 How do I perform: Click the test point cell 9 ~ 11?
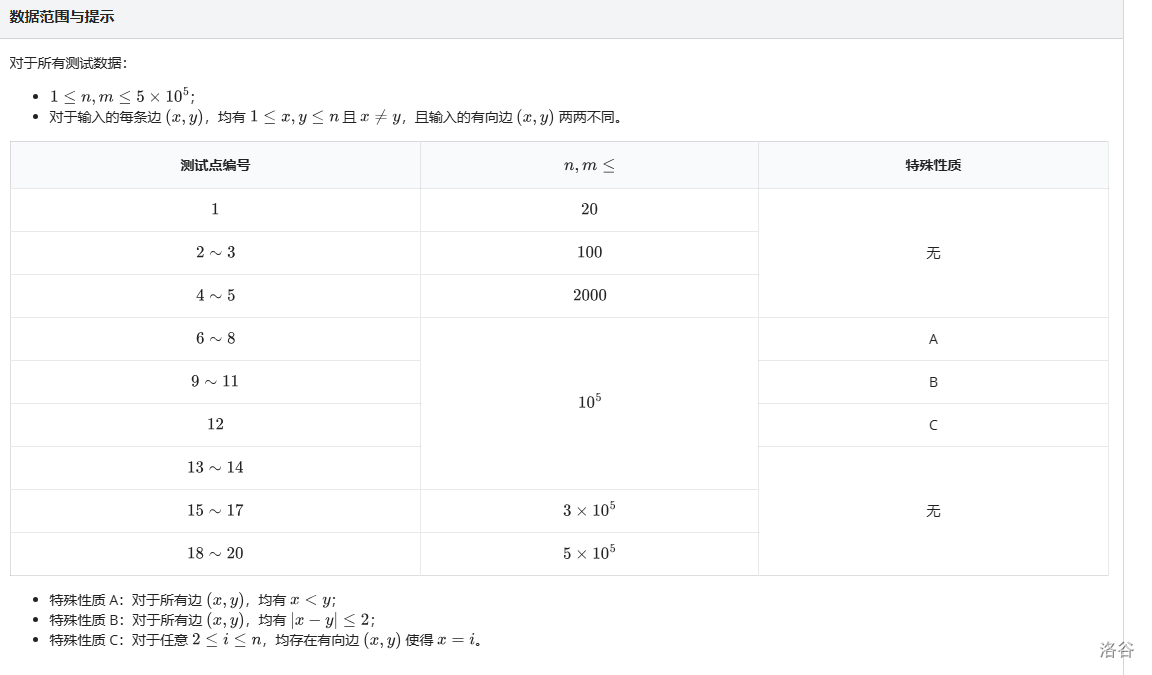(215, 381)
